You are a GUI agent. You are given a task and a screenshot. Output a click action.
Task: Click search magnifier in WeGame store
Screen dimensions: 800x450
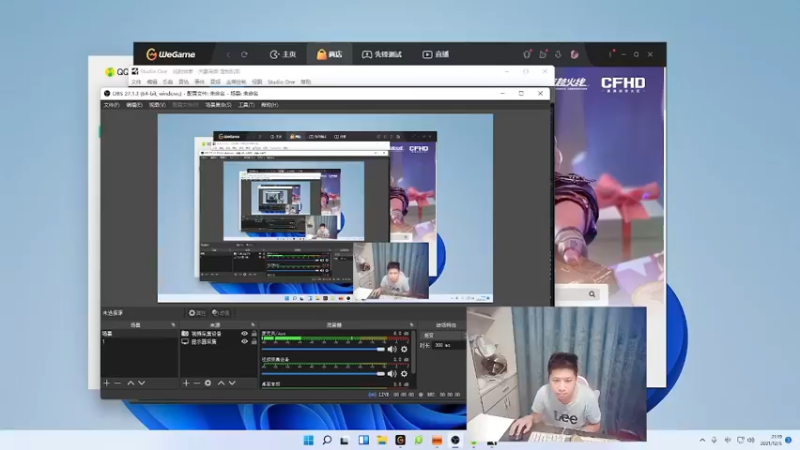[592, 294]
